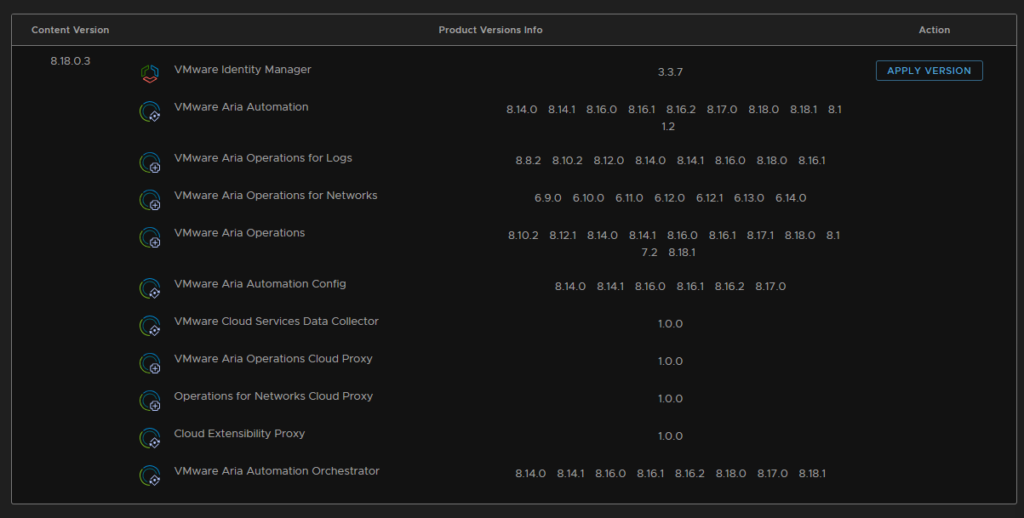Viewport: 1024px width, 518px height.
Task: Click the VMware Aria Operations for Logs label
Action: pos(263,157)
